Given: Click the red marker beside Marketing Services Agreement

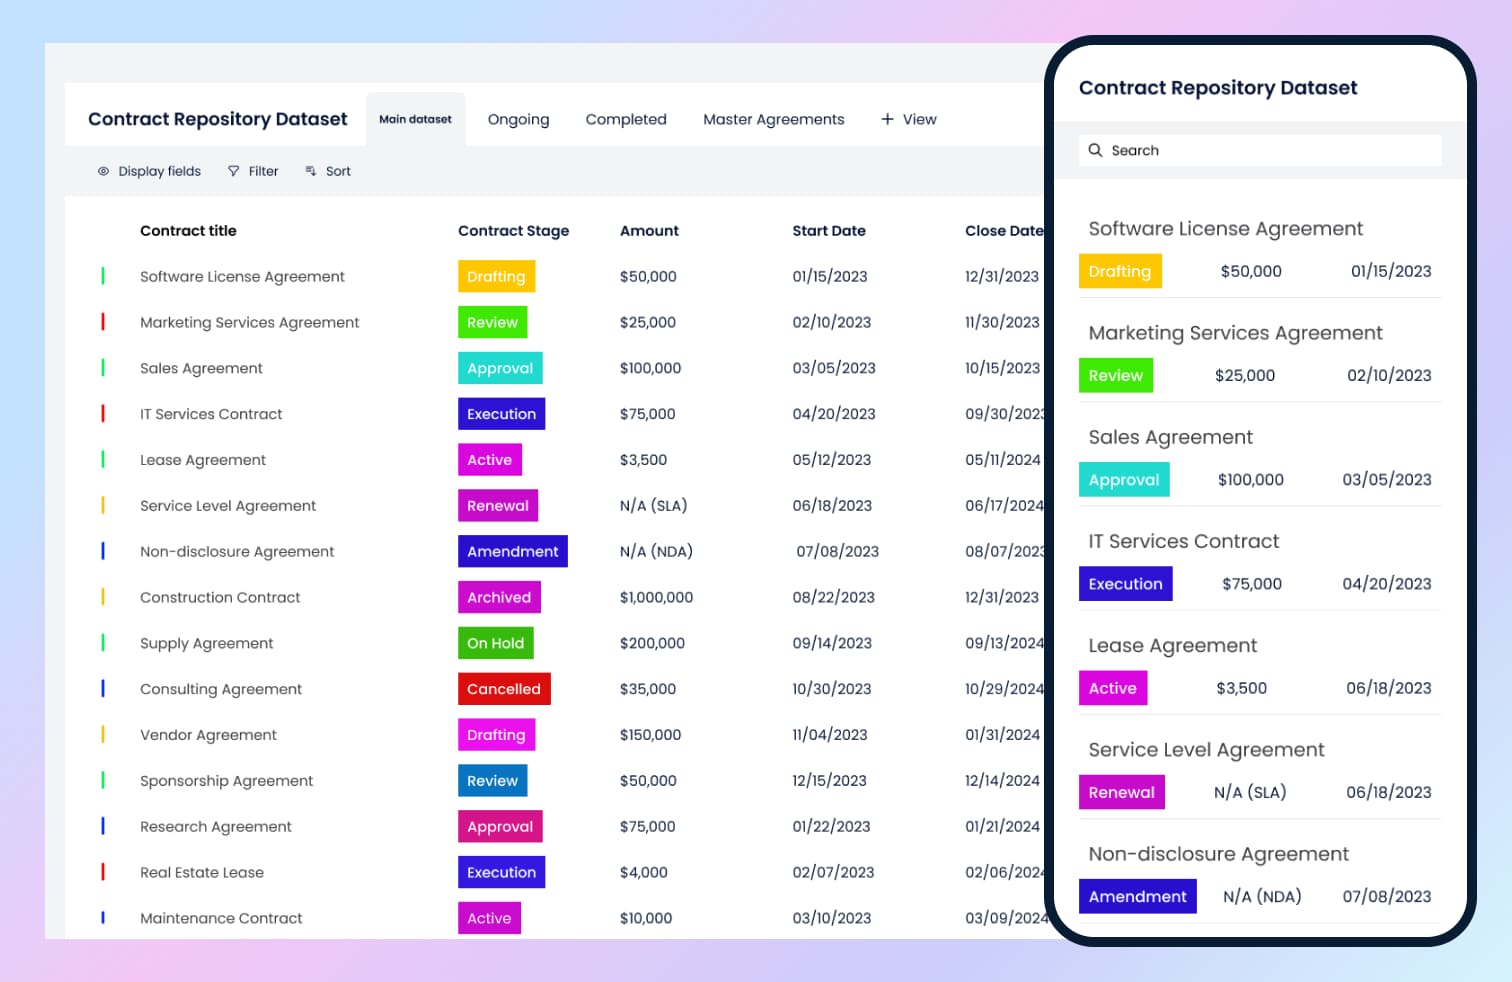Looking at the screenshot, I should coord(103,322).
